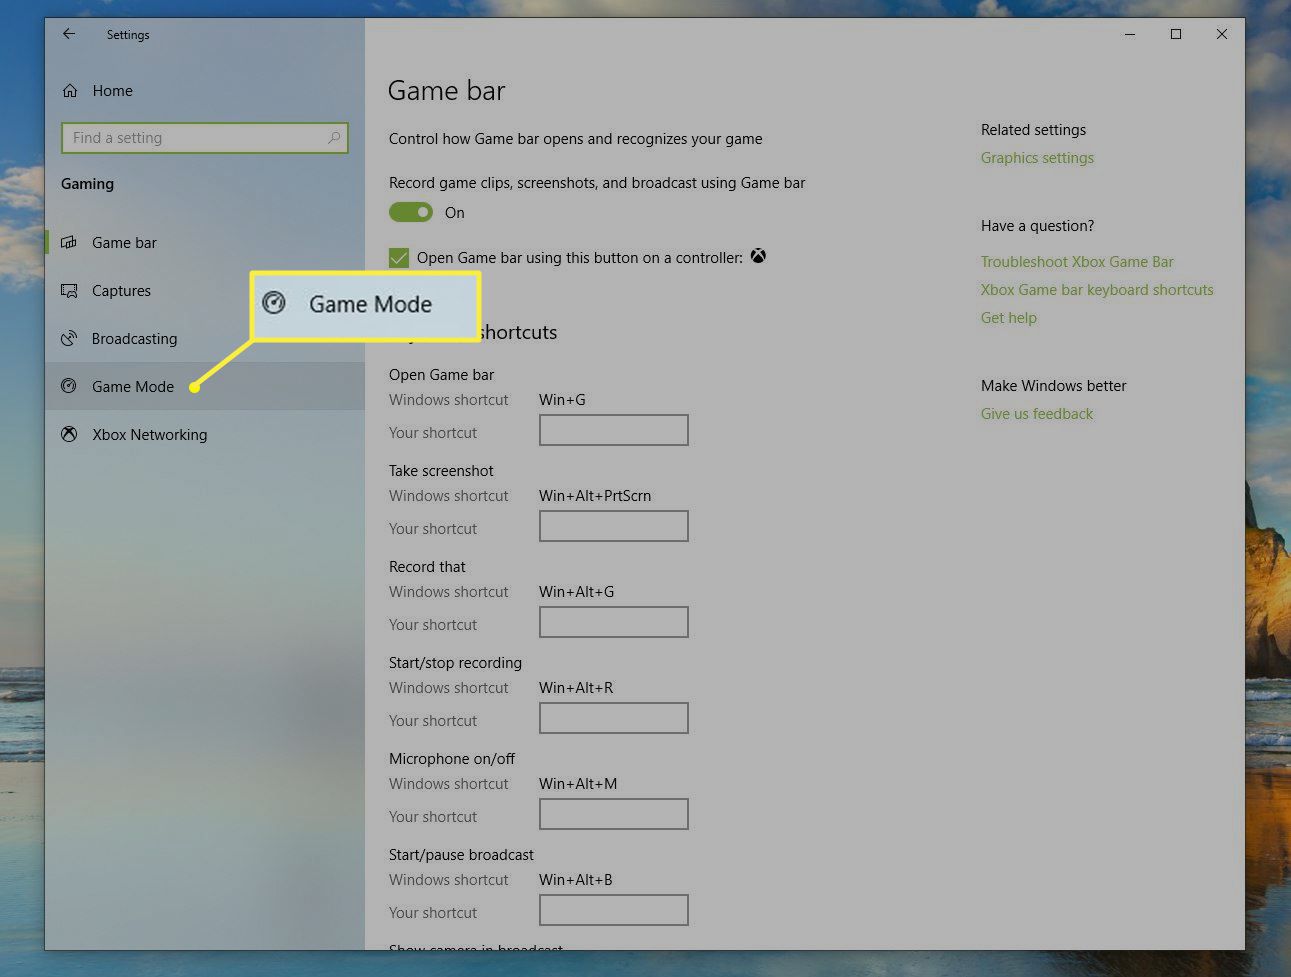Minimize the Settings window

1130,34
